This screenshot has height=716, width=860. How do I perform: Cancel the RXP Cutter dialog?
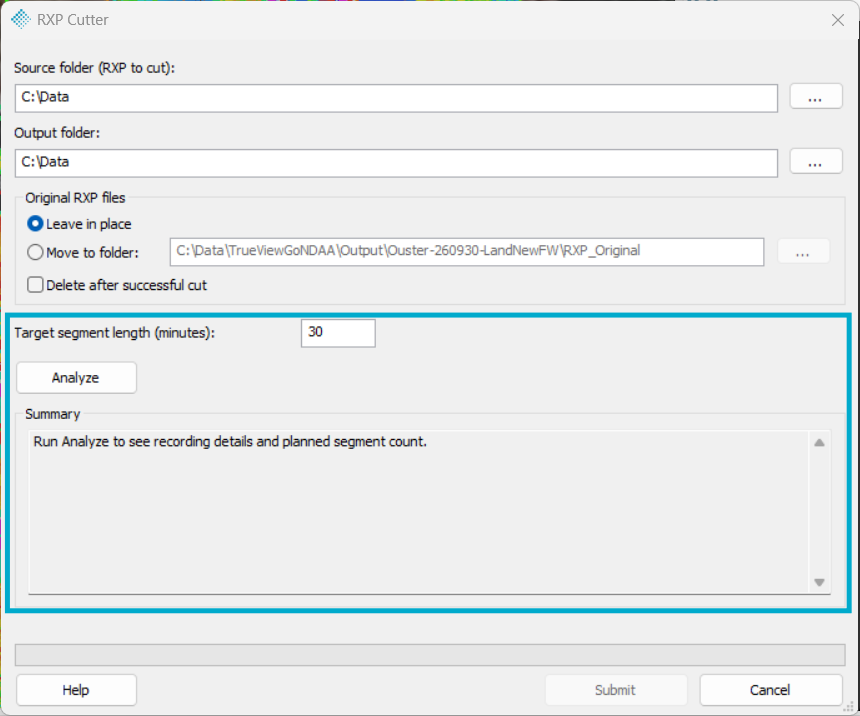pyautogui.click(x=771, y=690)
